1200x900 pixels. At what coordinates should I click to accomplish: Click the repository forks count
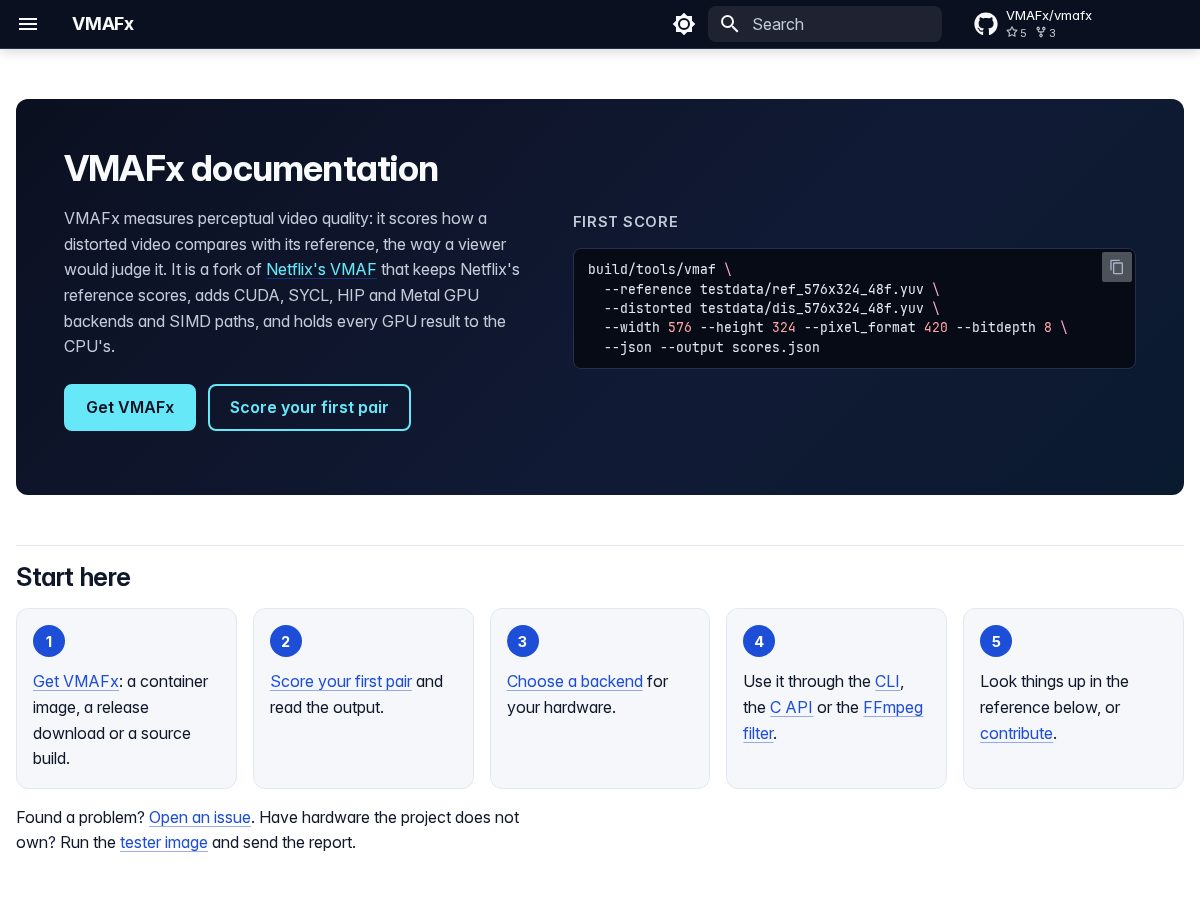1046,33
